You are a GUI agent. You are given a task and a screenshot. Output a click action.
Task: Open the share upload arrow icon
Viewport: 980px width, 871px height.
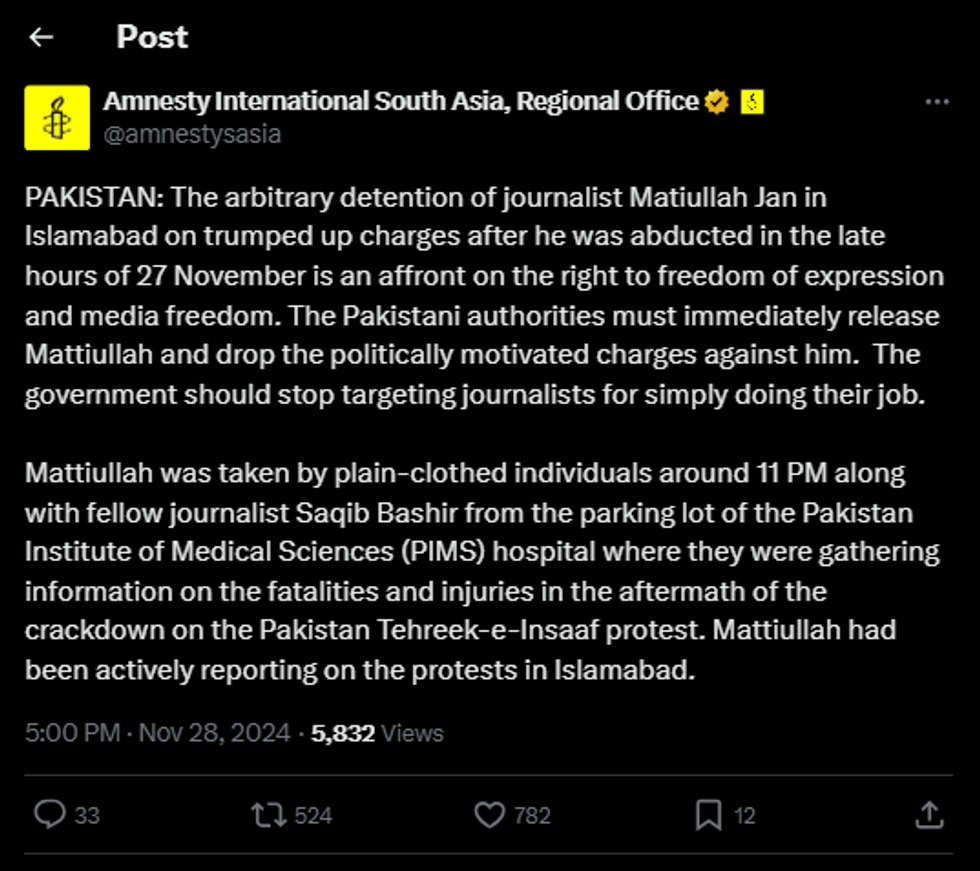click(929, 815)
